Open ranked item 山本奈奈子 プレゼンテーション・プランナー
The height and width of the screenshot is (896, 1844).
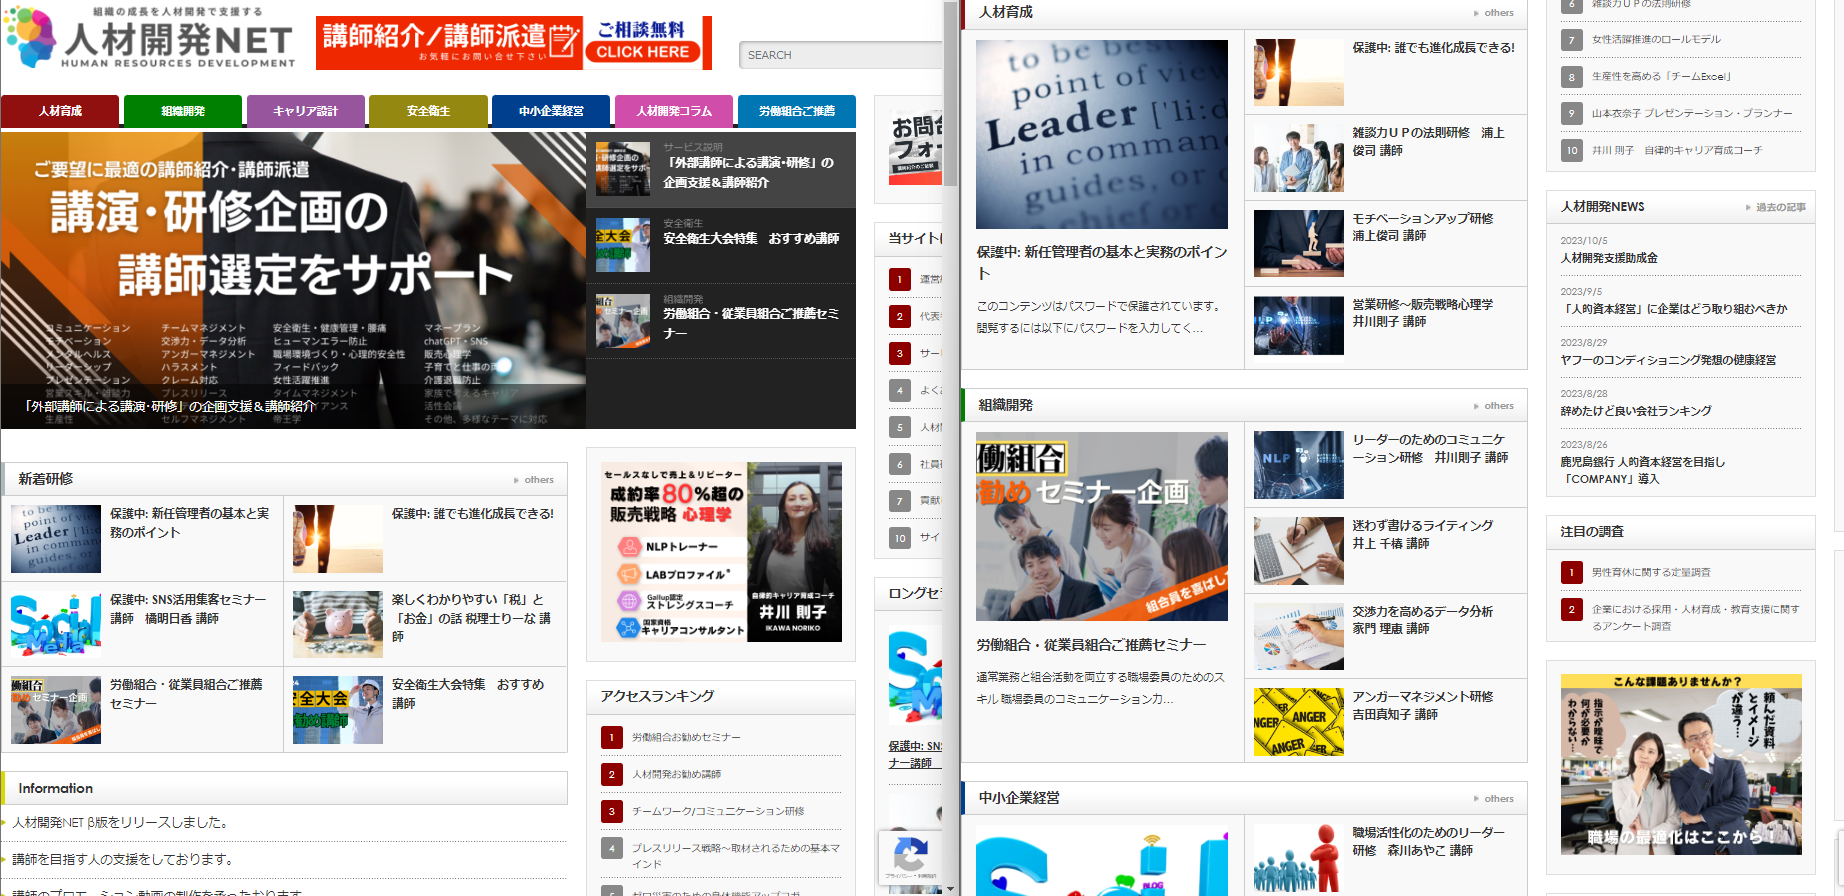tap(1692, 114)
